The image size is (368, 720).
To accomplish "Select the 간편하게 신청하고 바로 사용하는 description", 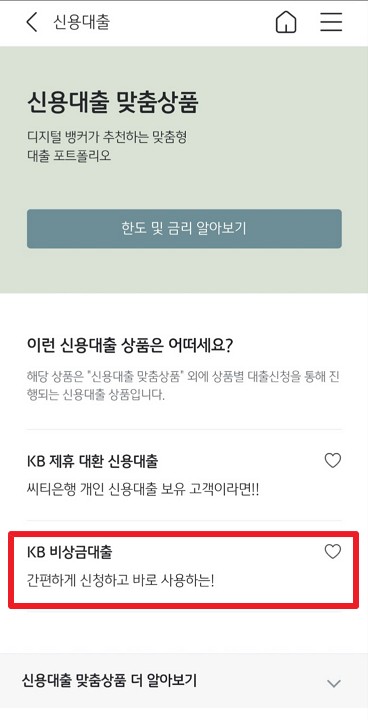I will click(x=120, y=581).
